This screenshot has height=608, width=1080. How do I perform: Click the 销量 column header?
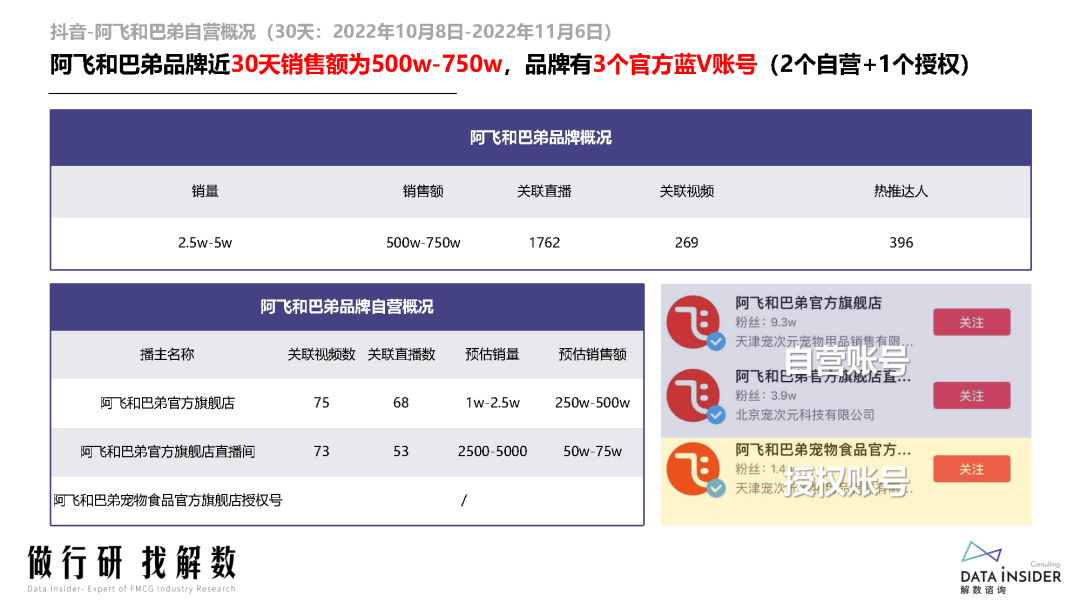click(205, 191)
